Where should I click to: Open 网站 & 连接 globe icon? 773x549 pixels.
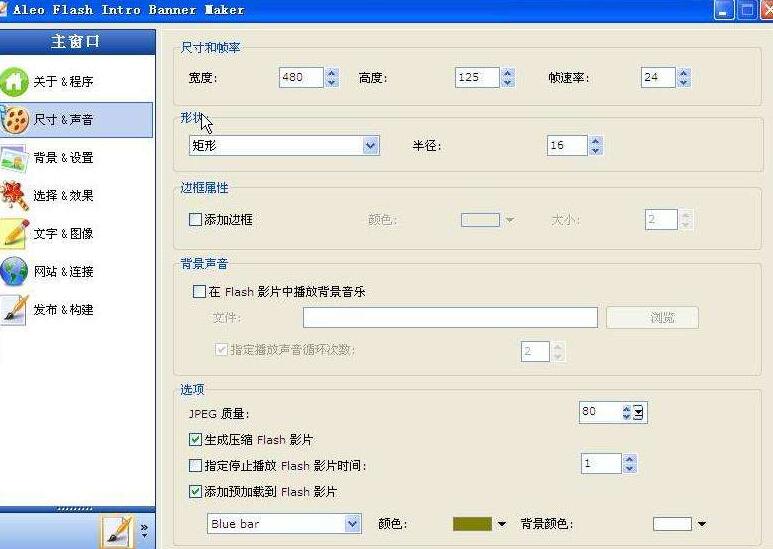pyautogui.click(x=14, y=272)
